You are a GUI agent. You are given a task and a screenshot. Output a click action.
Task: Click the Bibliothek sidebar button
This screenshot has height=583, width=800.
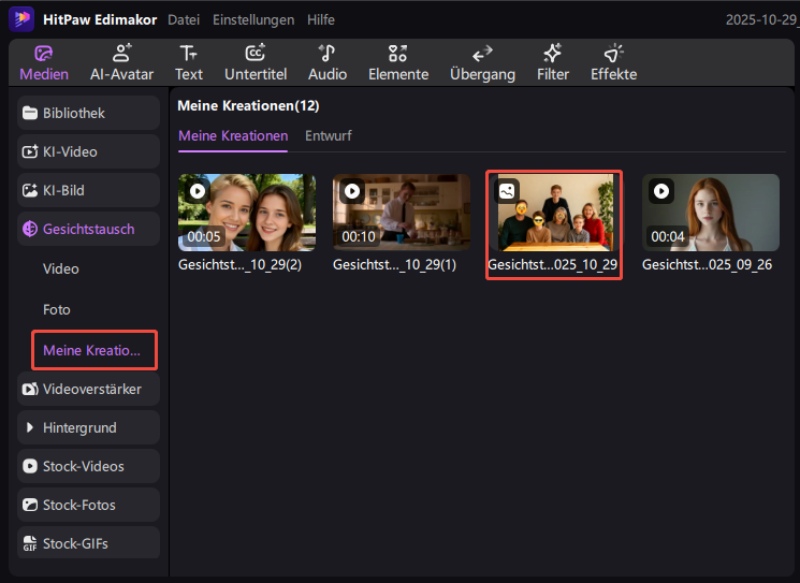tap(88, 113)
